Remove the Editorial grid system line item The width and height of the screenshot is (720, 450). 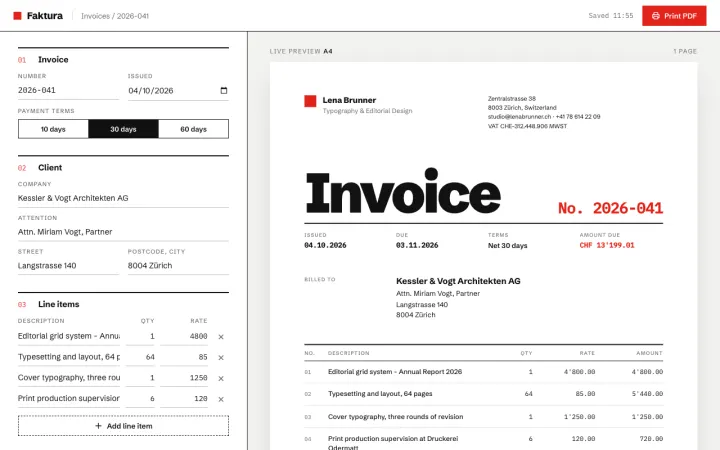(x=221, y=337)
